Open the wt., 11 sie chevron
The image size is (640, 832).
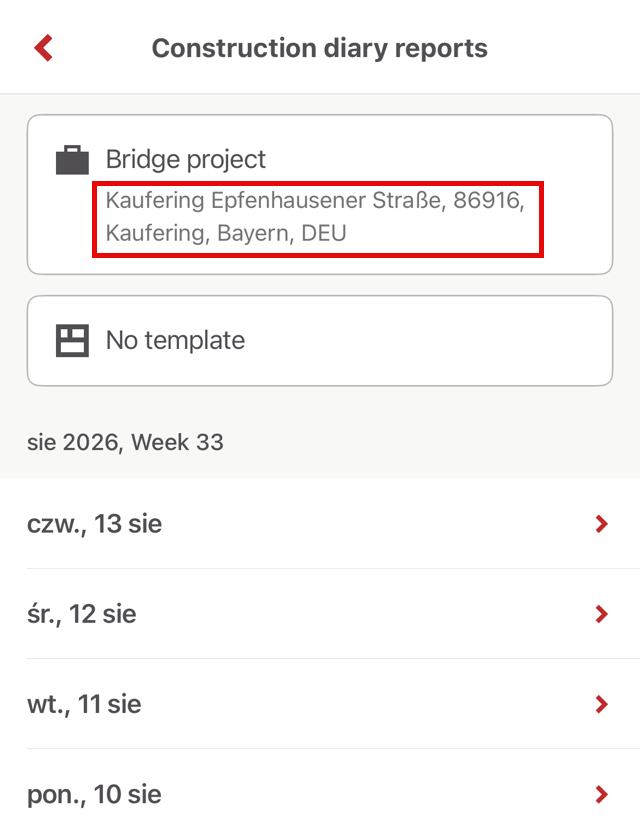pyautogui.click(x=601, y=704)
